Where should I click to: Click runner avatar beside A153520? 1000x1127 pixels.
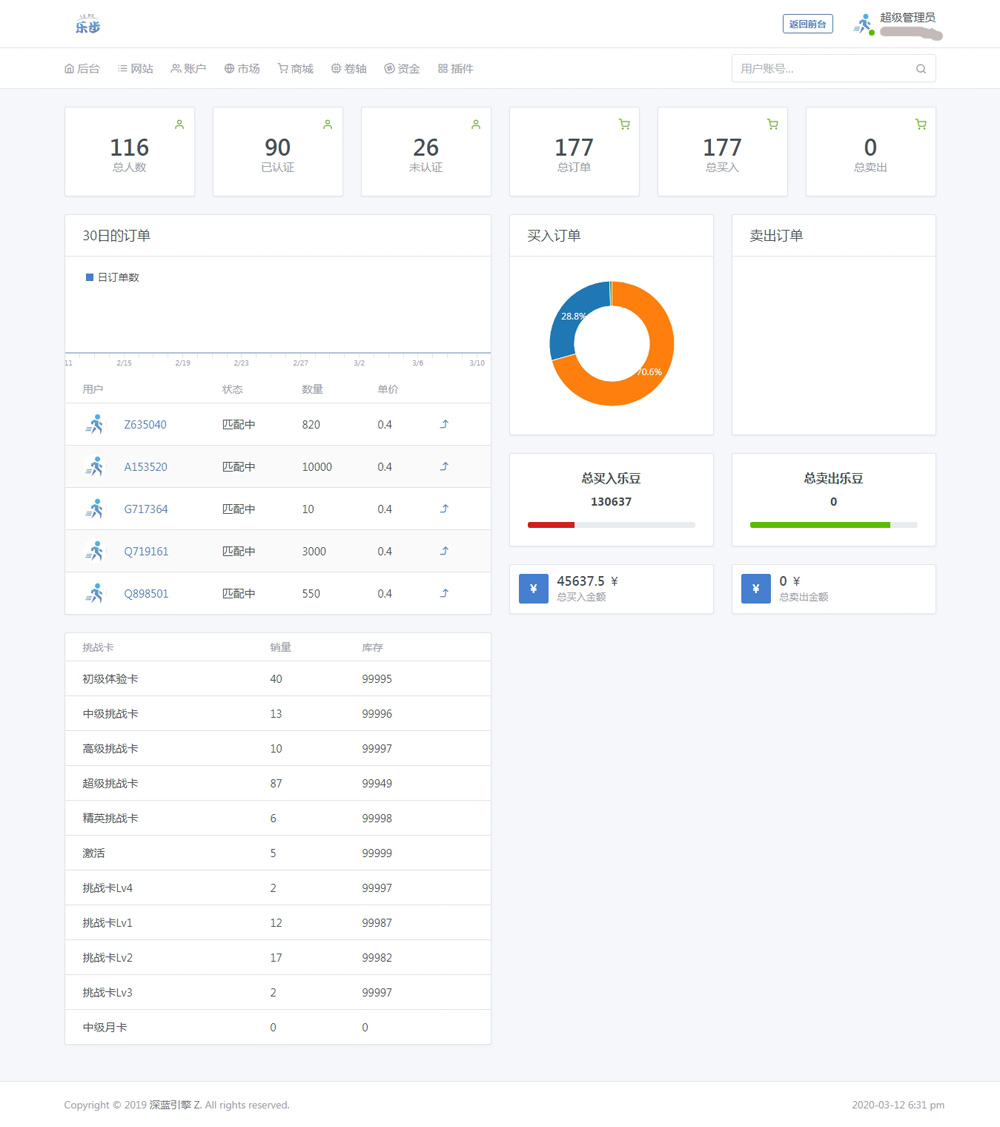click(95, 467)
